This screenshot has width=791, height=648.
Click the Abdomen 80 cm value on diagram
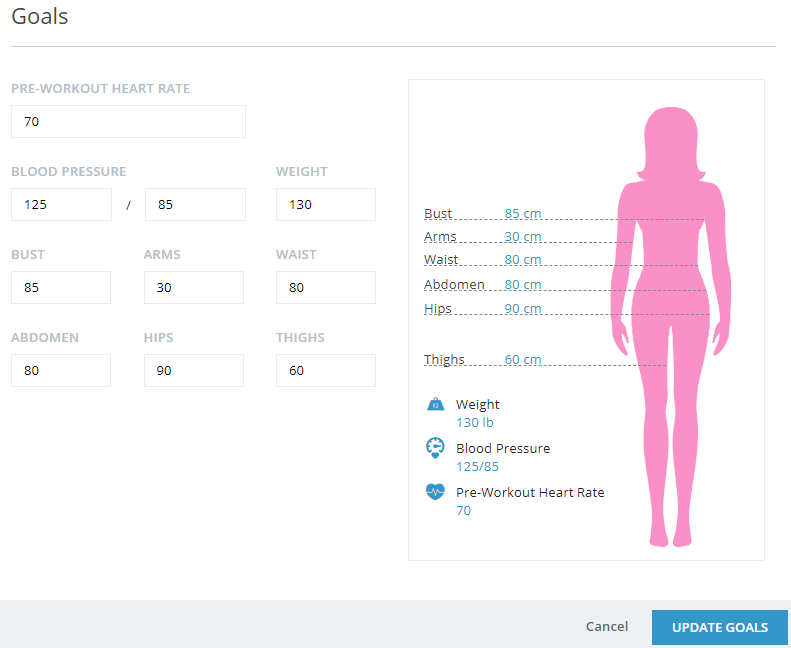coord(523,284)
